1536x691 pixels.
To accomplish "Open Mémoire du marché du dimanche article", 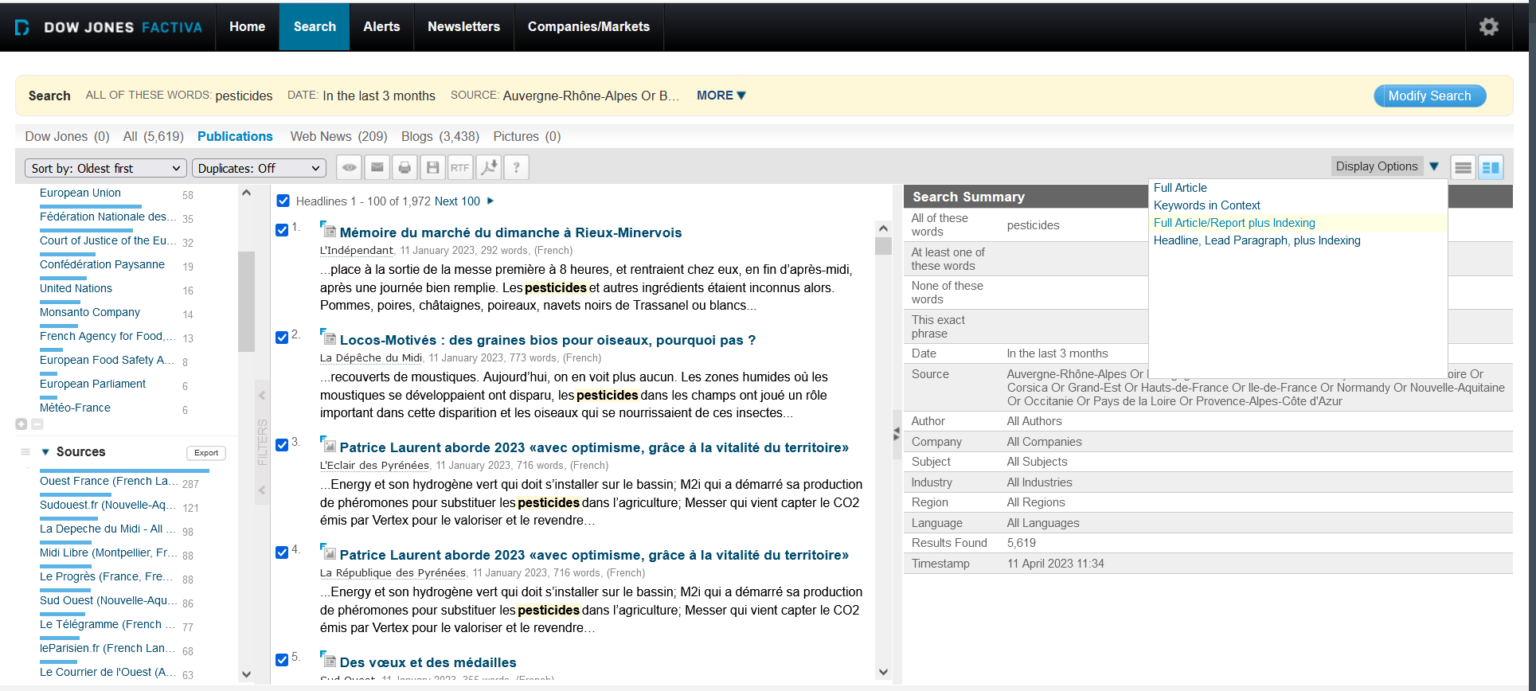I will [511, 232].
